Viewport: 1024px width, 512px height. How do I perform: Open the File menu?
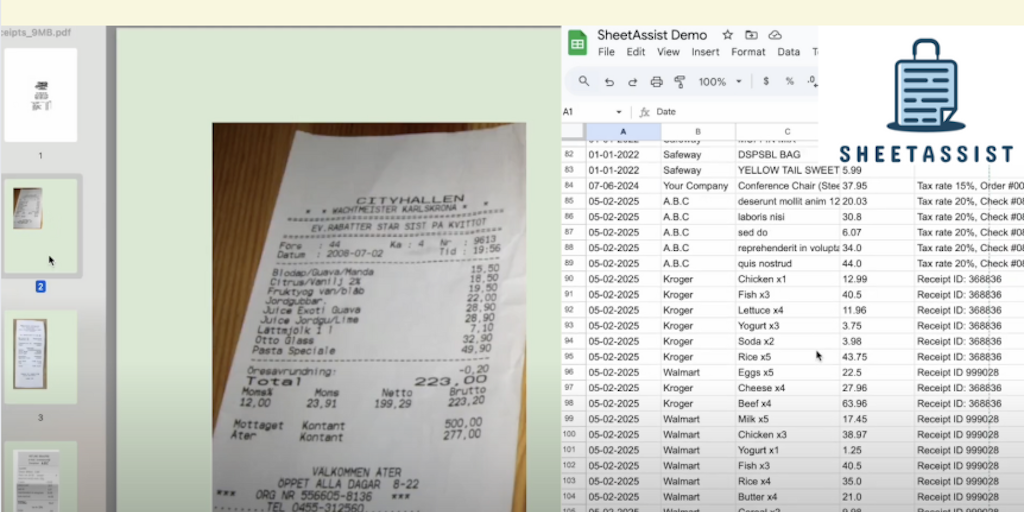click(x=606, y=52)
